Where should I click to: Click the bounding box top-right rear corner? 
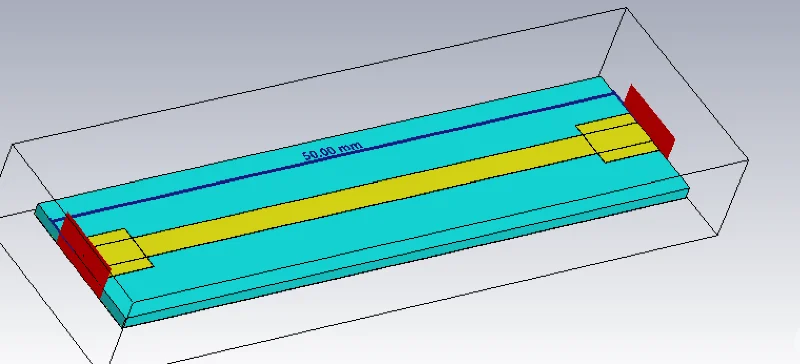click(x=626, y=8)
